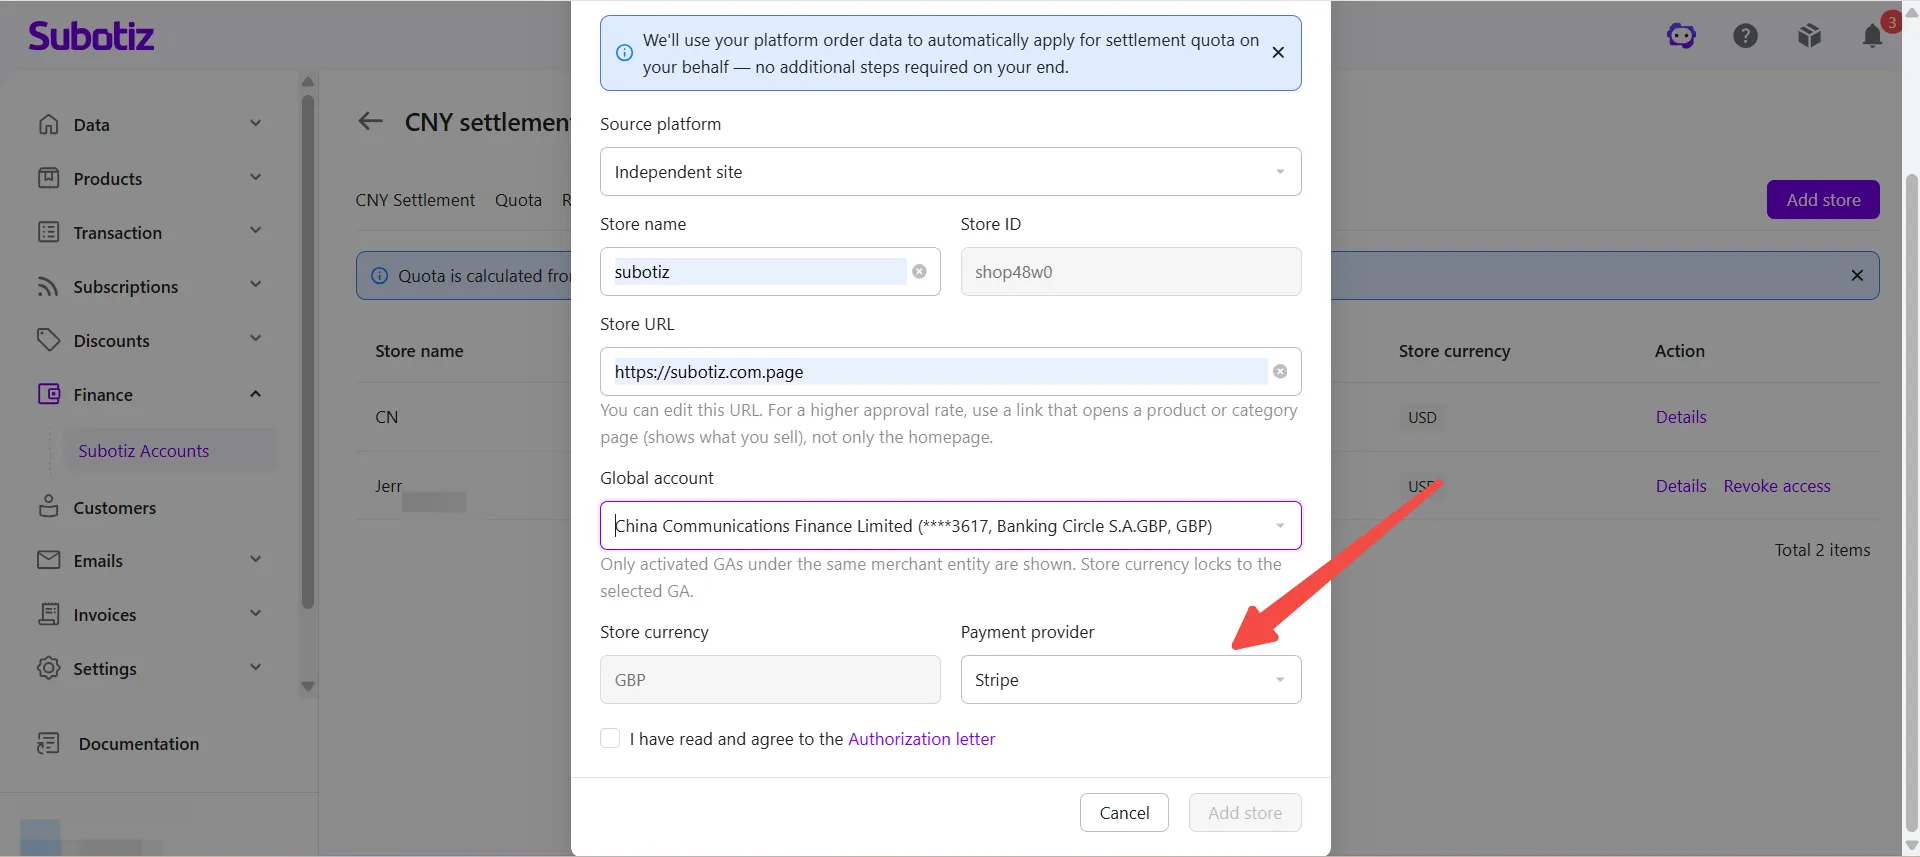Click the Action column header
This screenshot has width=1920, height=857.
click(x=1679, y=351)
